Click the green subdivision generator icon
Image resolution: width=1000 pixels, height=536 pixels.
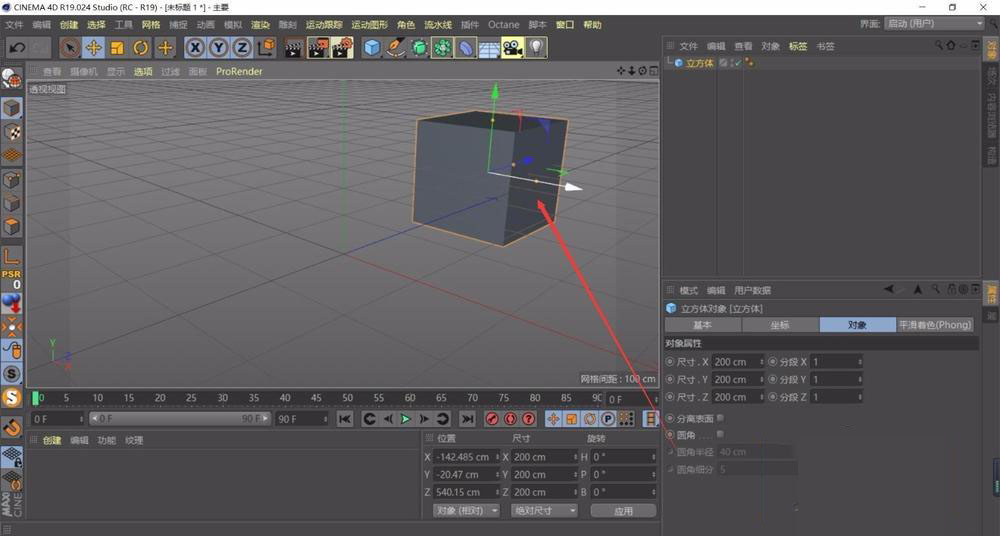click(419, 48)
